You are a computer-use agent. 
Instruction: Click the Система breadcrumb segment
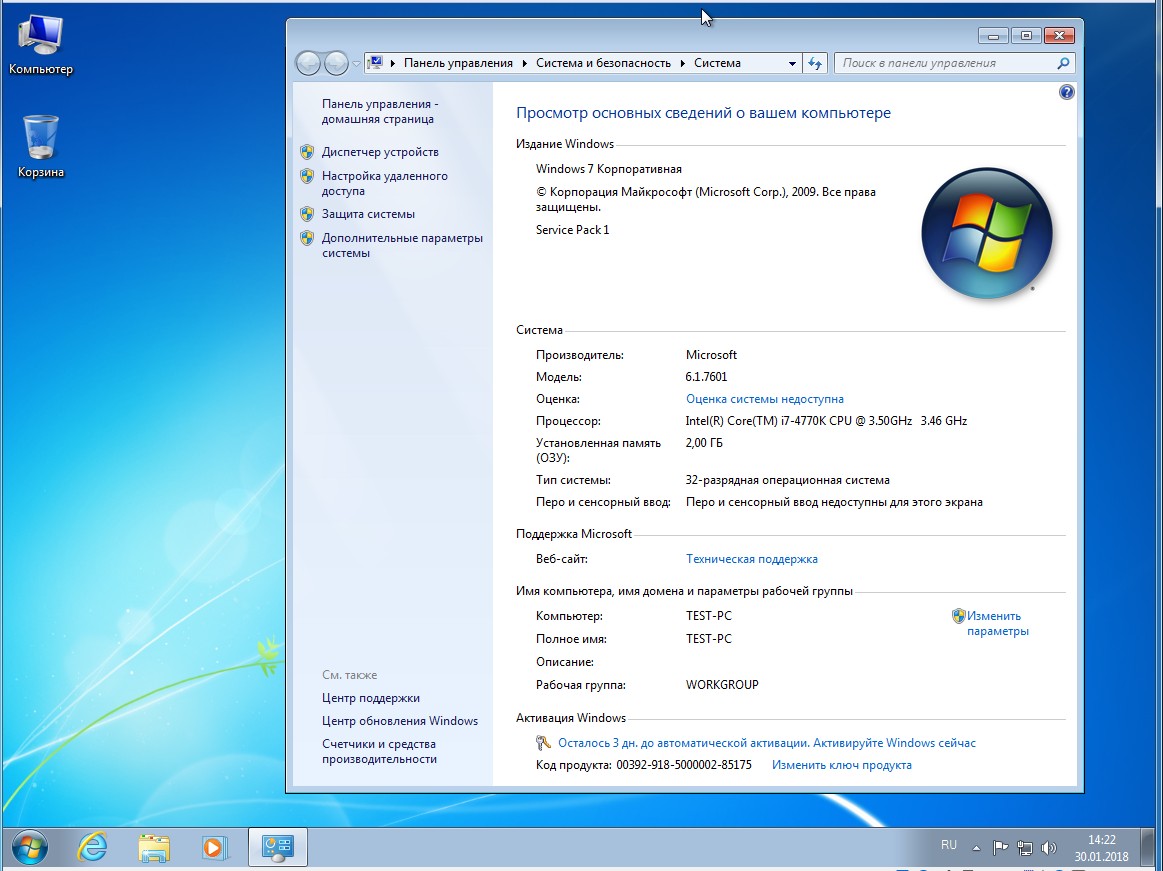pos(717,63)
